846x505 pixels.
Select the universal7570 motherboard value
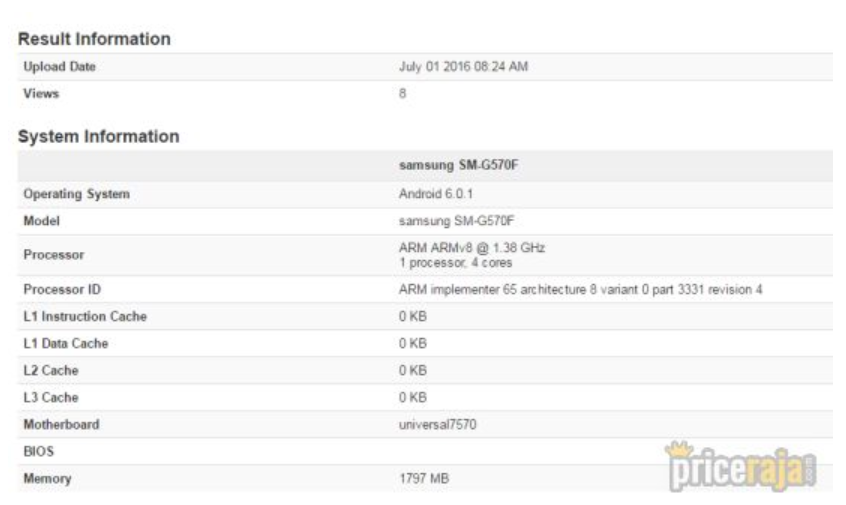(x=438, y=425)
